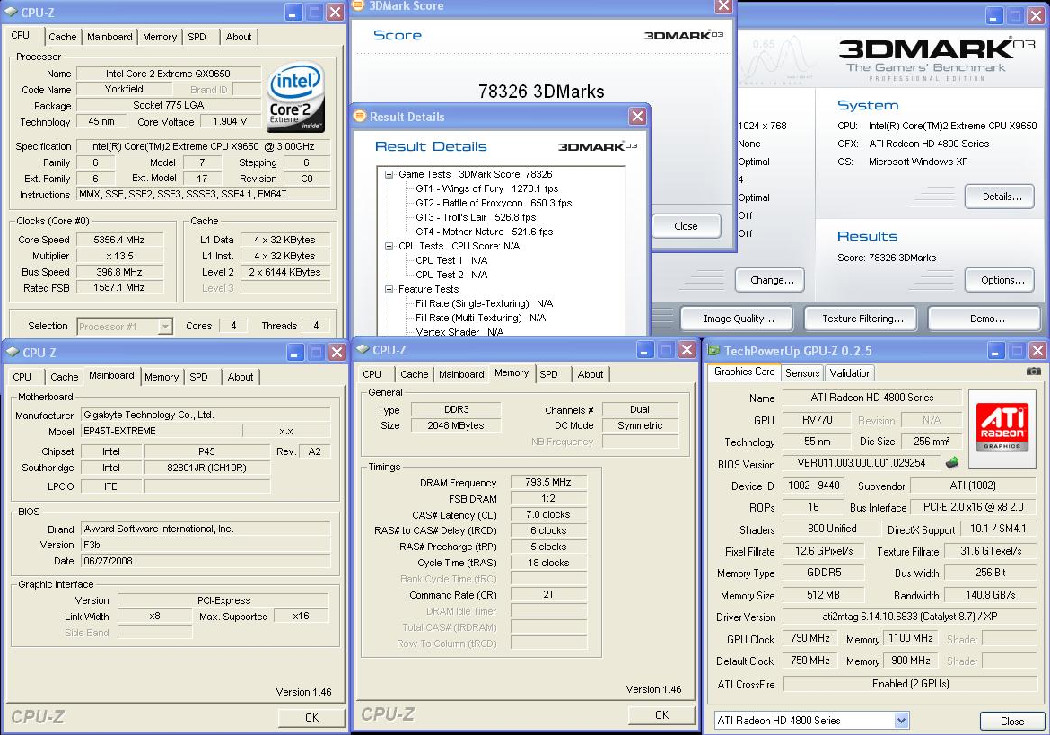Select the GT4 - Mother Nature result
The width and height of the screenshot is (1050, 735).
click(484, 232)
